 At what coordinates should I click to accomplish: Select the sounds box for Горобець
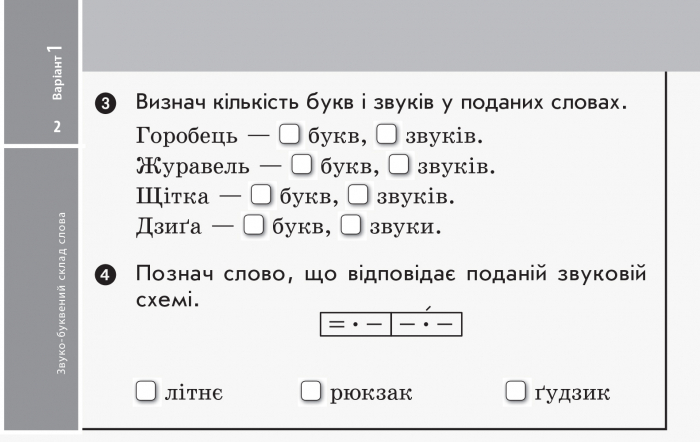point(387,134)
